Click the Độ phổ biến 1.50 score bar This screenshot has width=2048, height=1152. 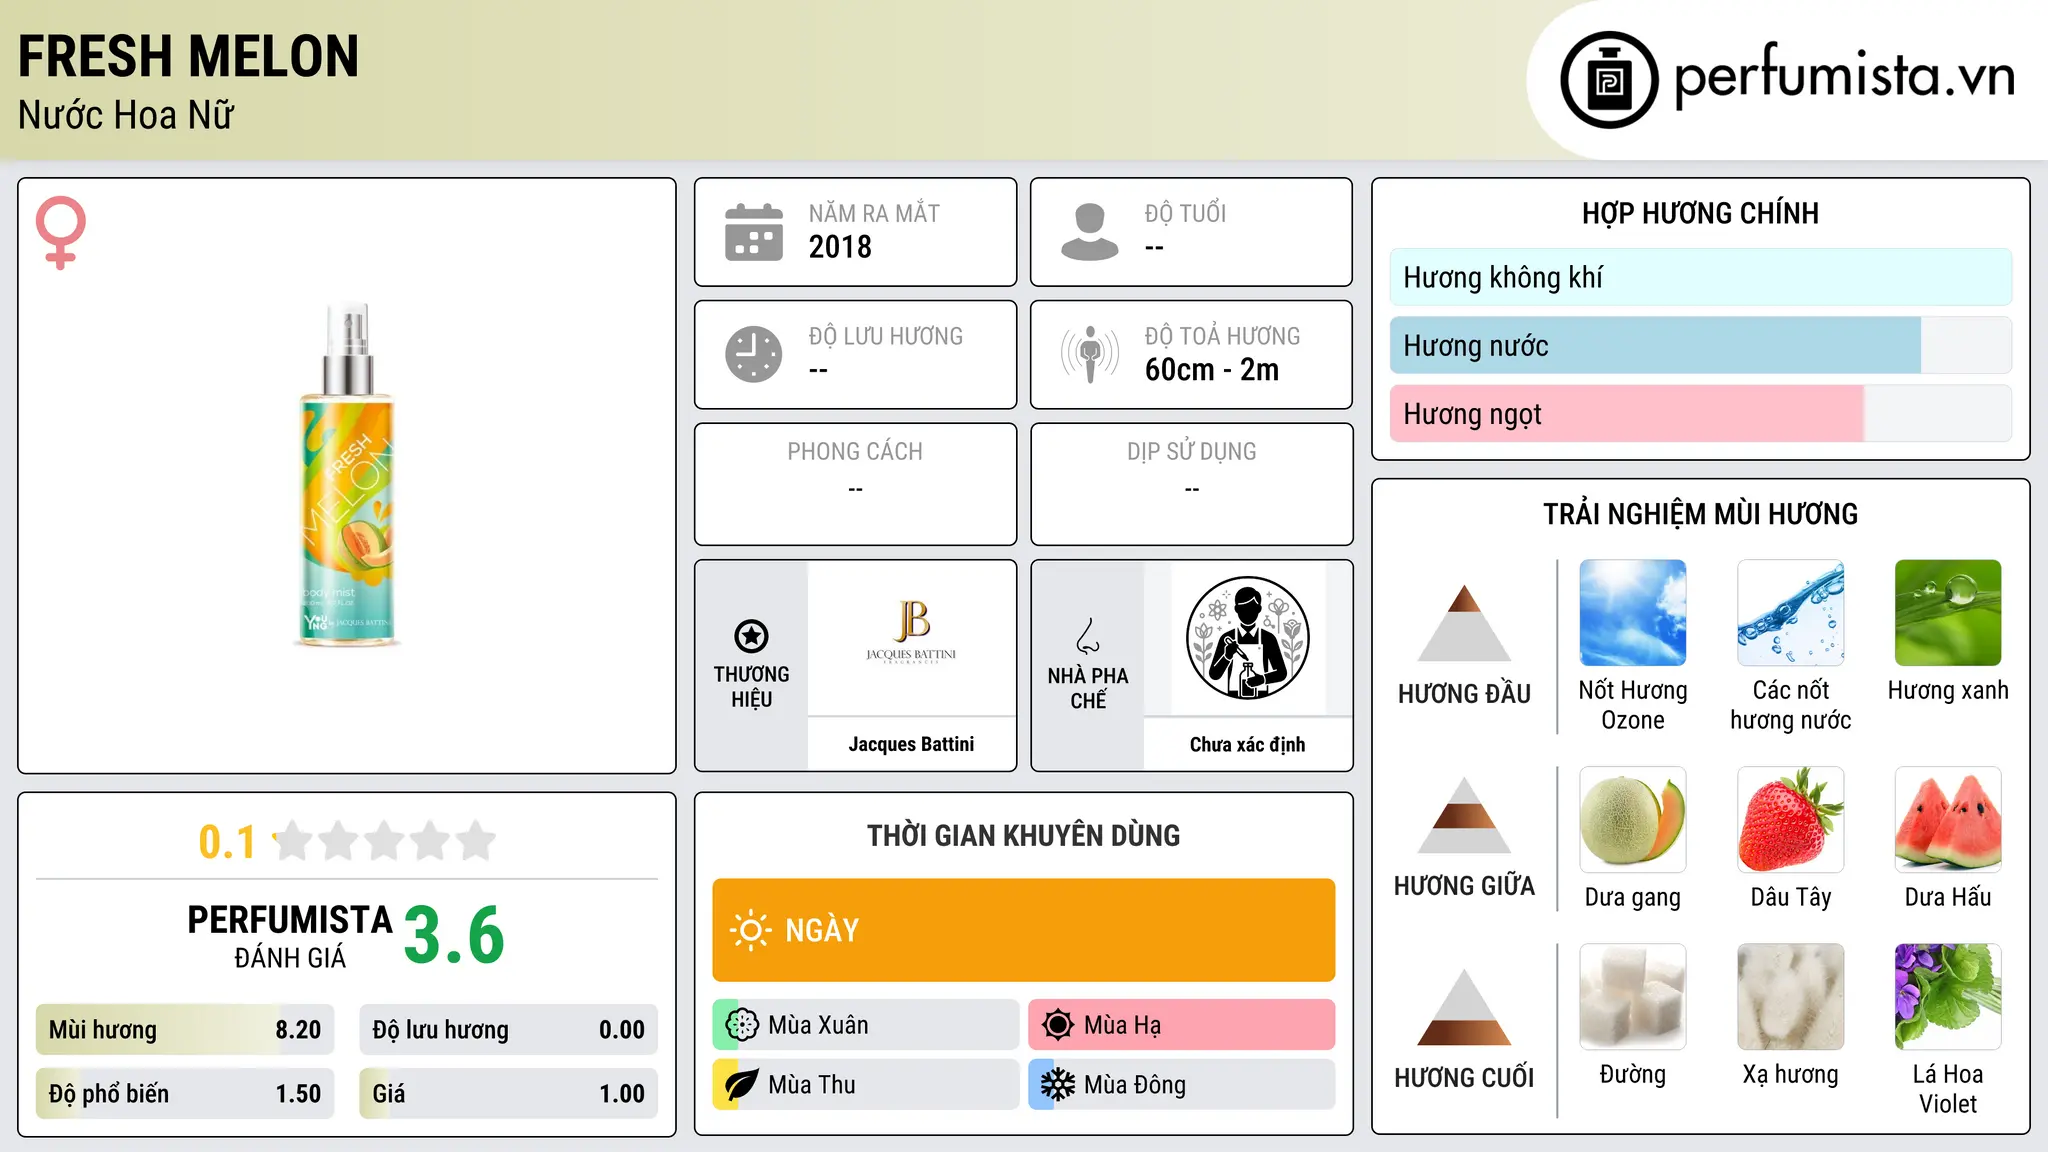(185, 1094)
